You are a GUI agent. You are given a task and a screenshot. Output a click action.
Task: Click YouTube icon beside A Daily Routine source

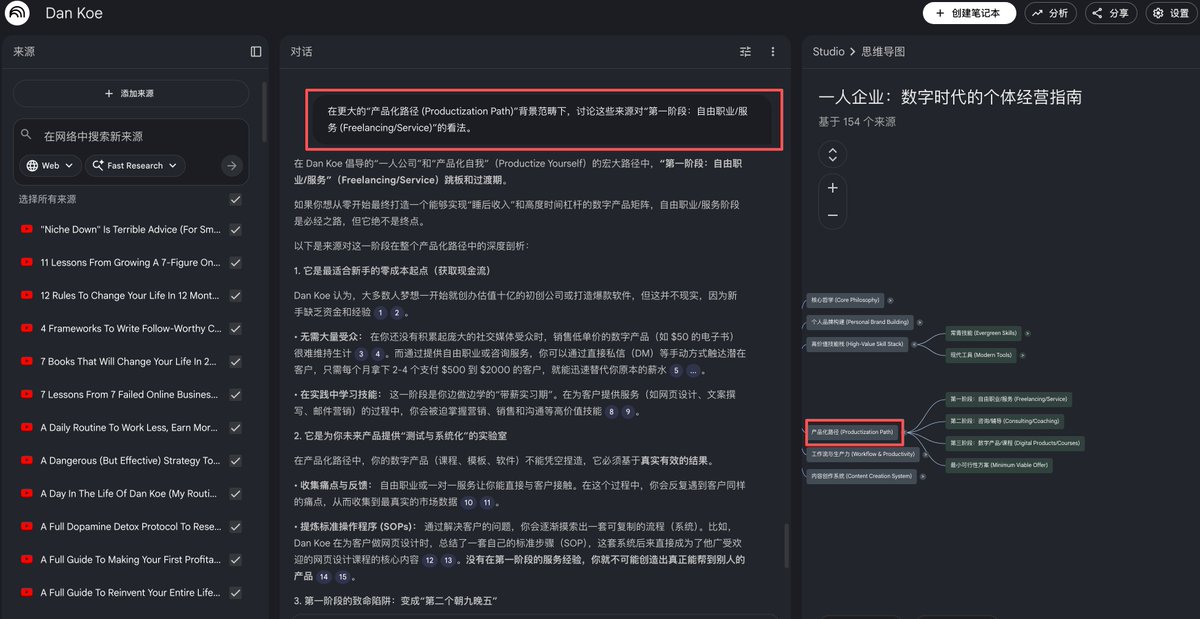pyautogui.click(x=26, y=427)
